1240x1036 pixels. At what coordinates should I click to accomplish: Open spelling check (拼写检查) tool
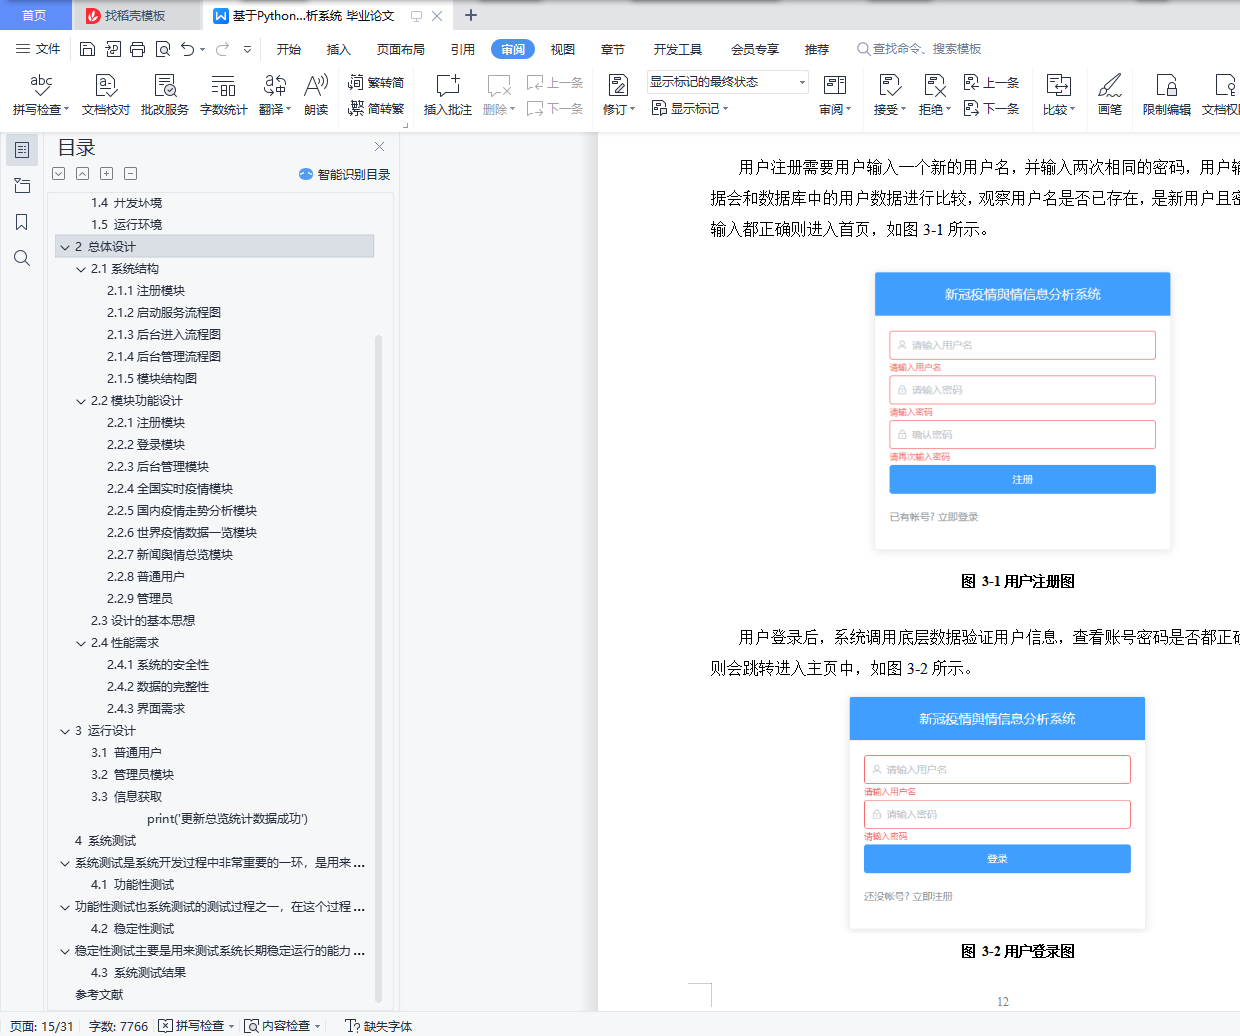[x=41, y=95]
